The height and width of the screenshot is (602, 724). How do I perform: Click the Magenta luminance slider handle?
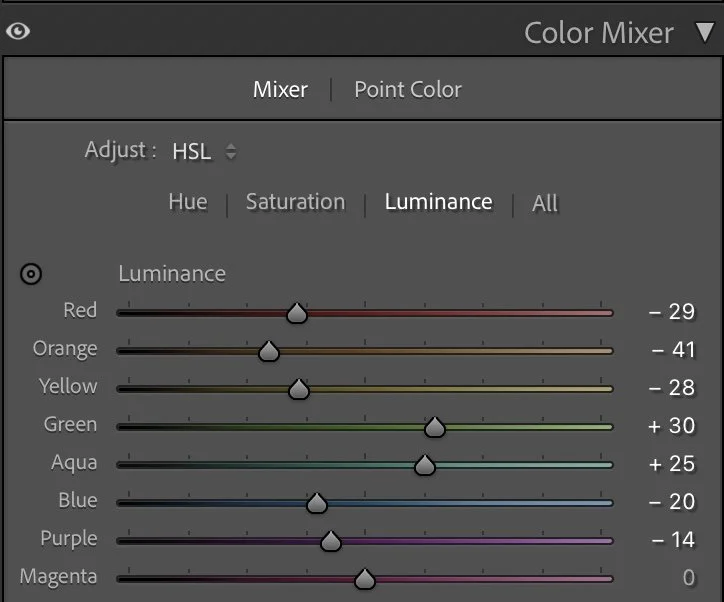[x=365, y=579]
